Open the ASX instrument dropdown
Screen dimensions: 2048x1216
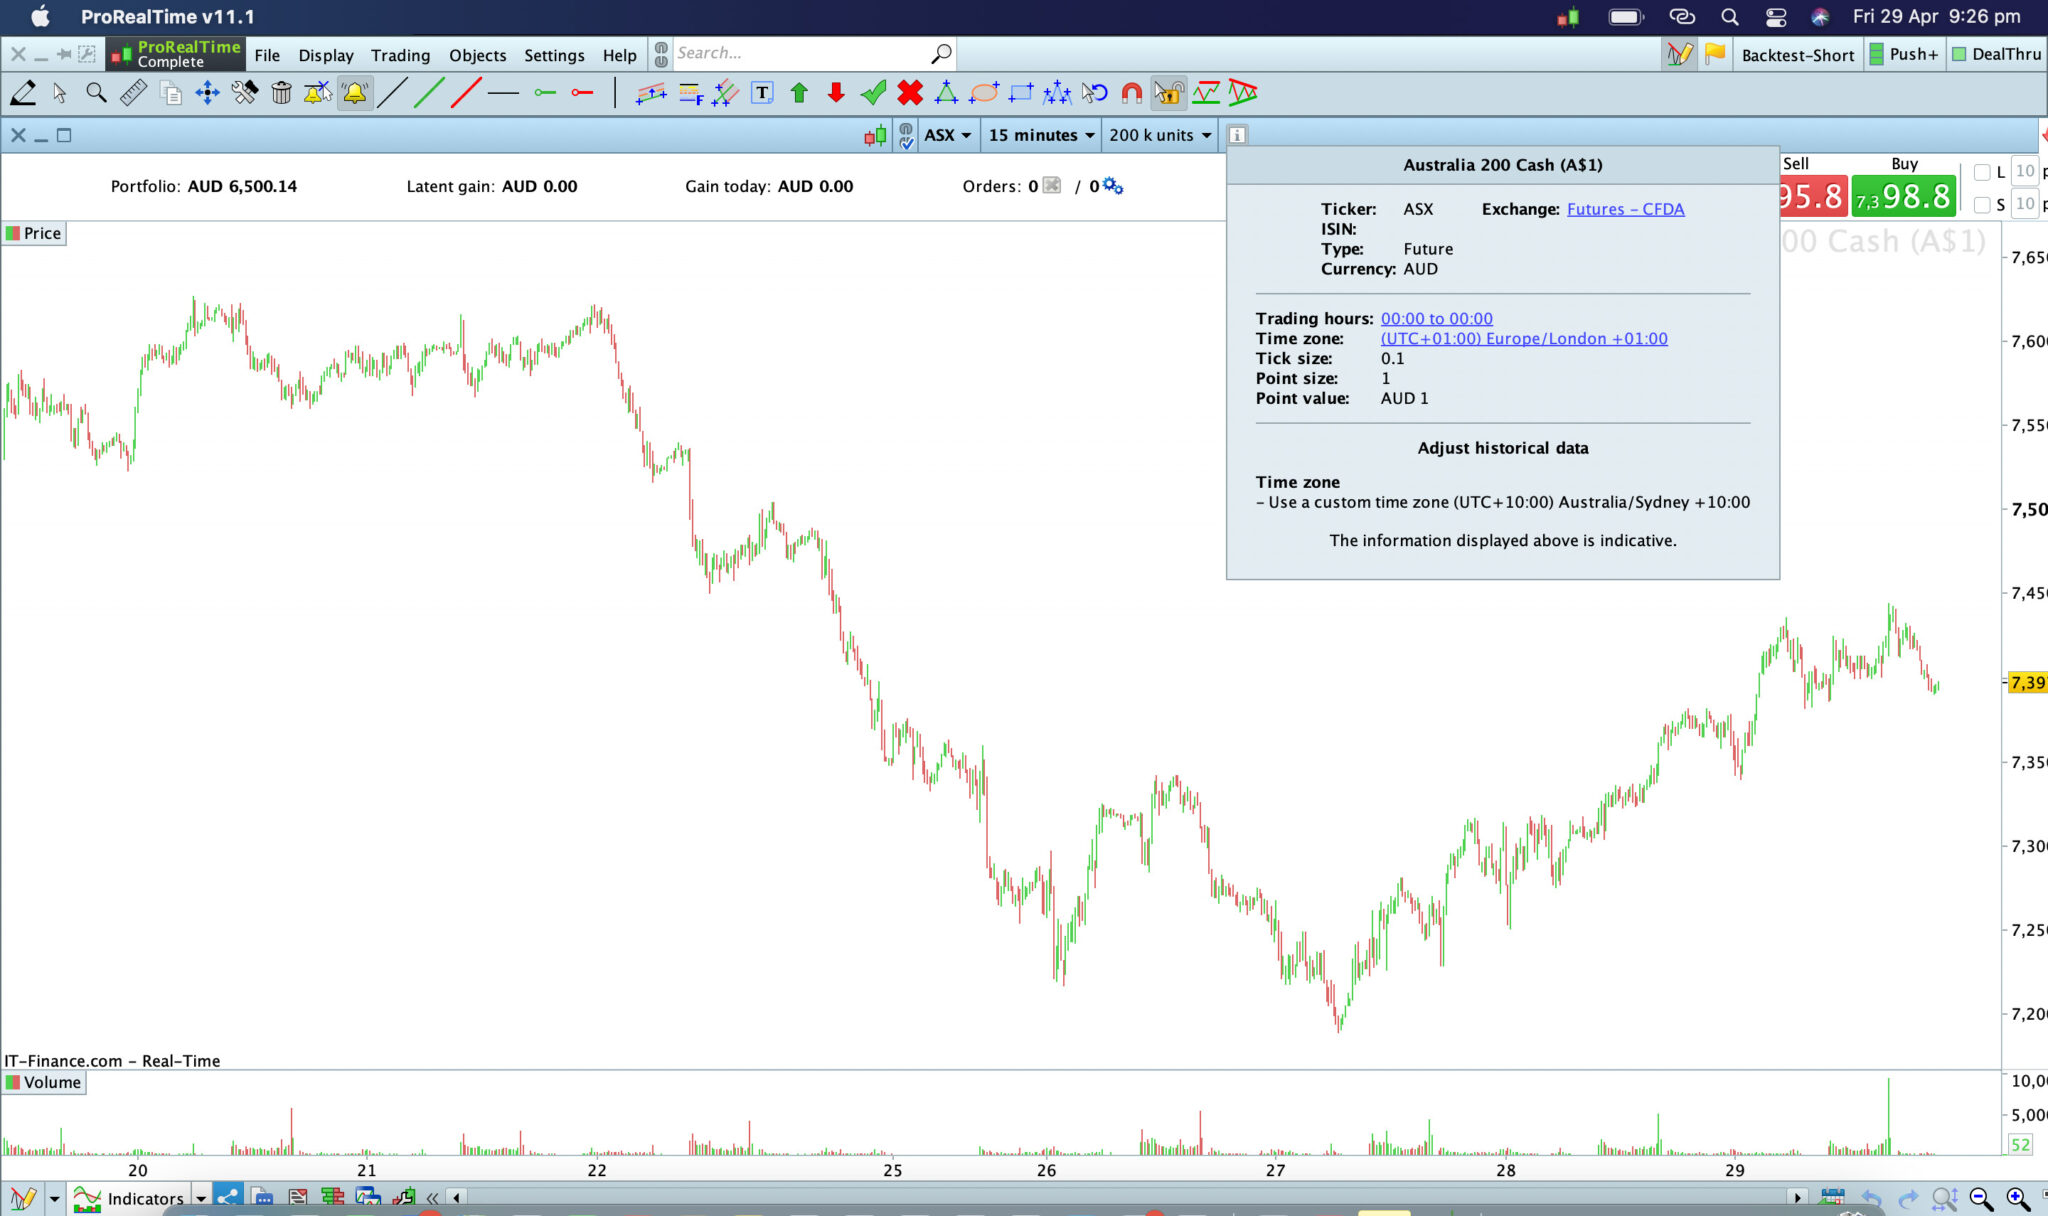coord(947,135)
